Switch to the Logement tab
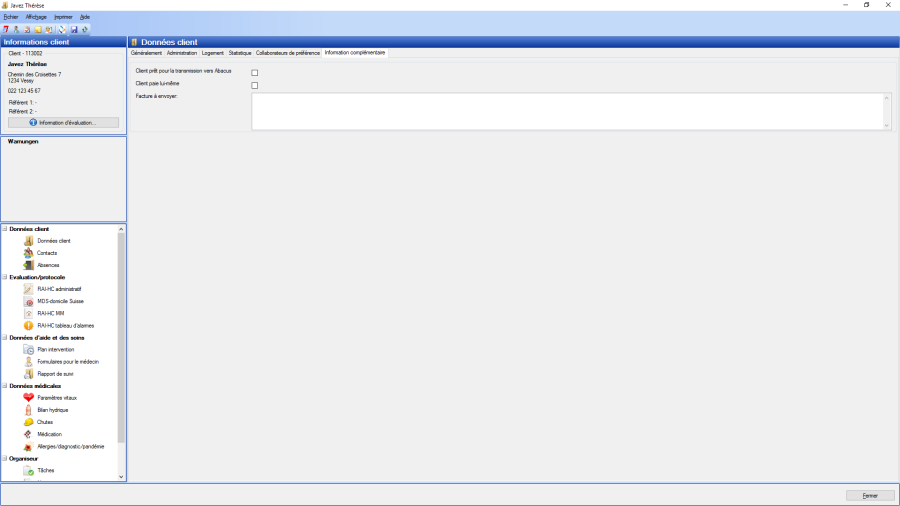This screenshot has height=506, width=900. [212, 53]
